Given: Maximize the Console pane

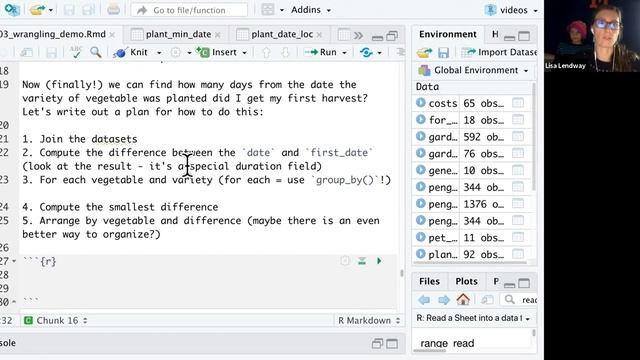Looking at the screenshot, I should [392, 344].
